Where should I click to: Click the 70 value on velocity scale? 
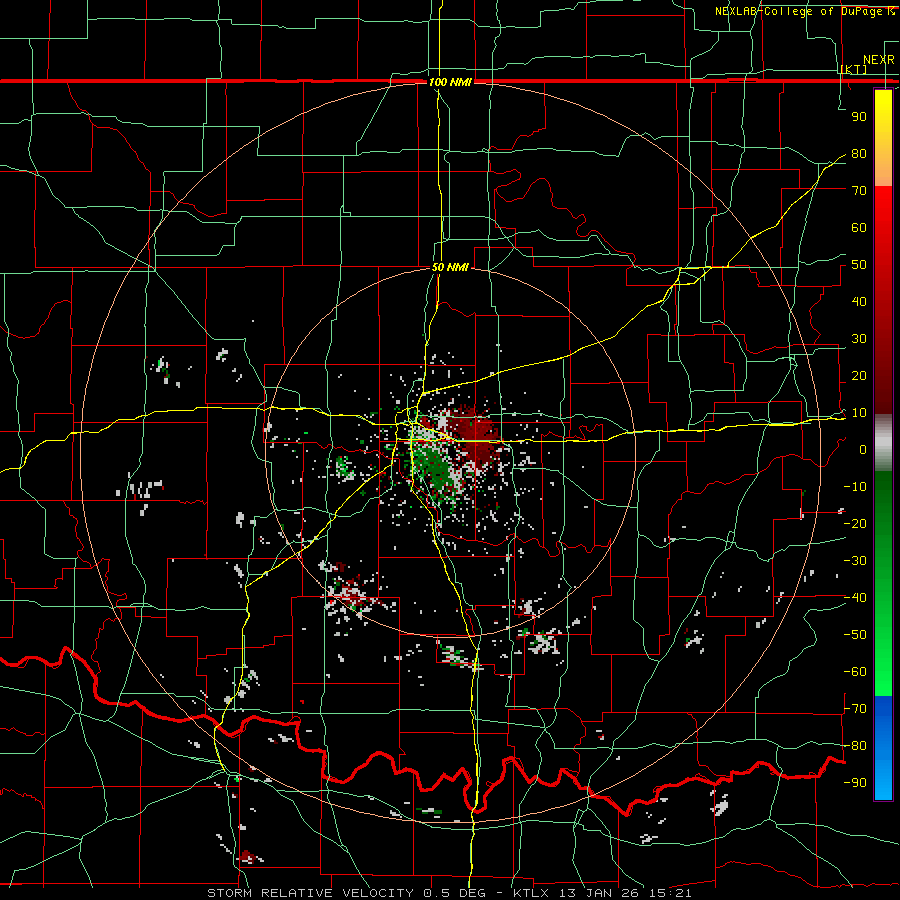(x=859, y=191)
